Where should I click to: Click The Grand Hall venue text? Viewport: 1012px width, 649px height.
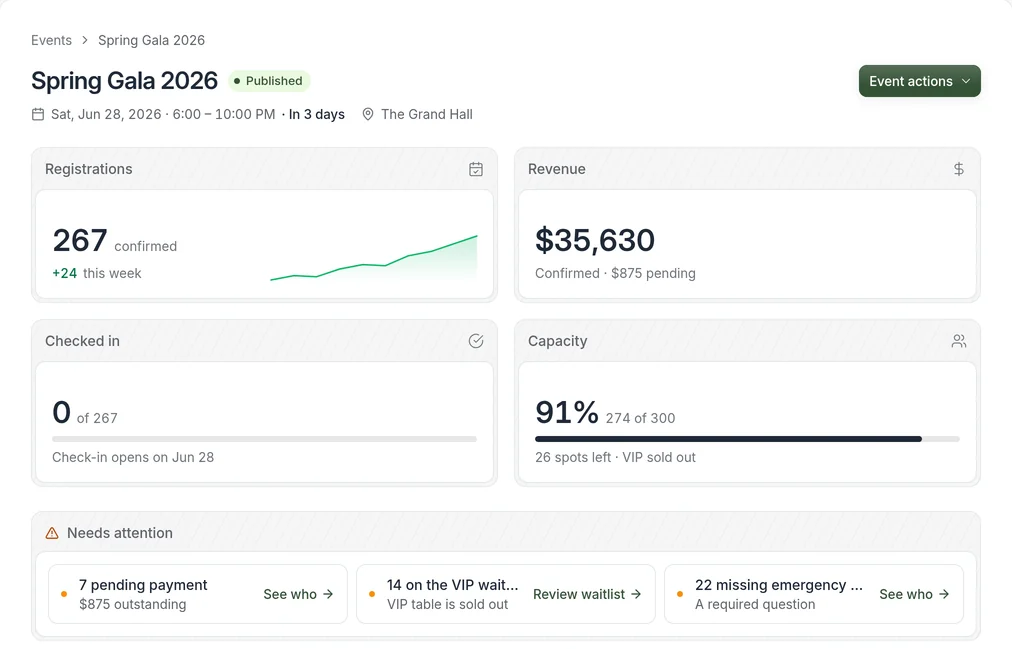coord(427,114)
